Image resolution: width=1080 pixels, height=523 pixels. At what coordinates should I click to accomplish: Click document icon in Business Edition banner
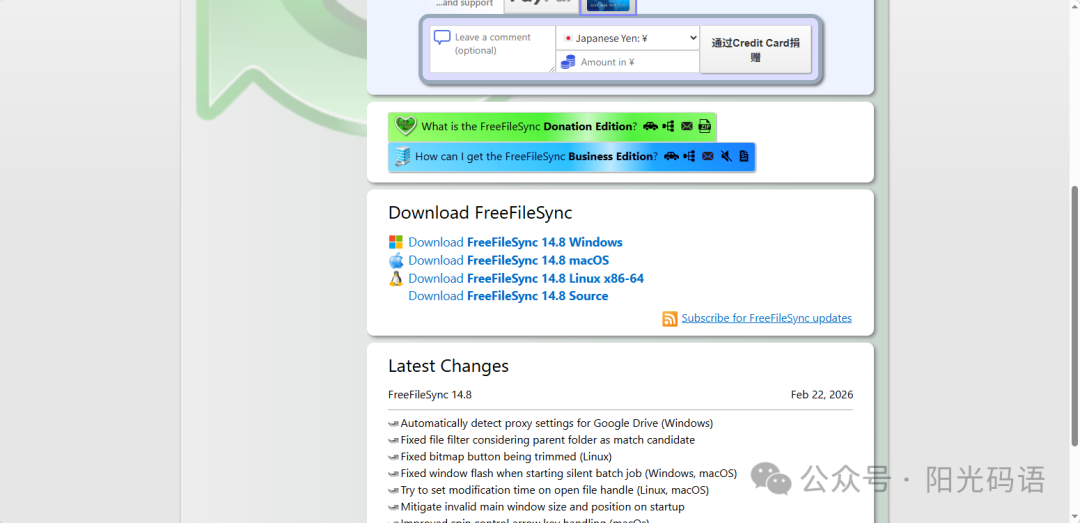tap(744, 156)
